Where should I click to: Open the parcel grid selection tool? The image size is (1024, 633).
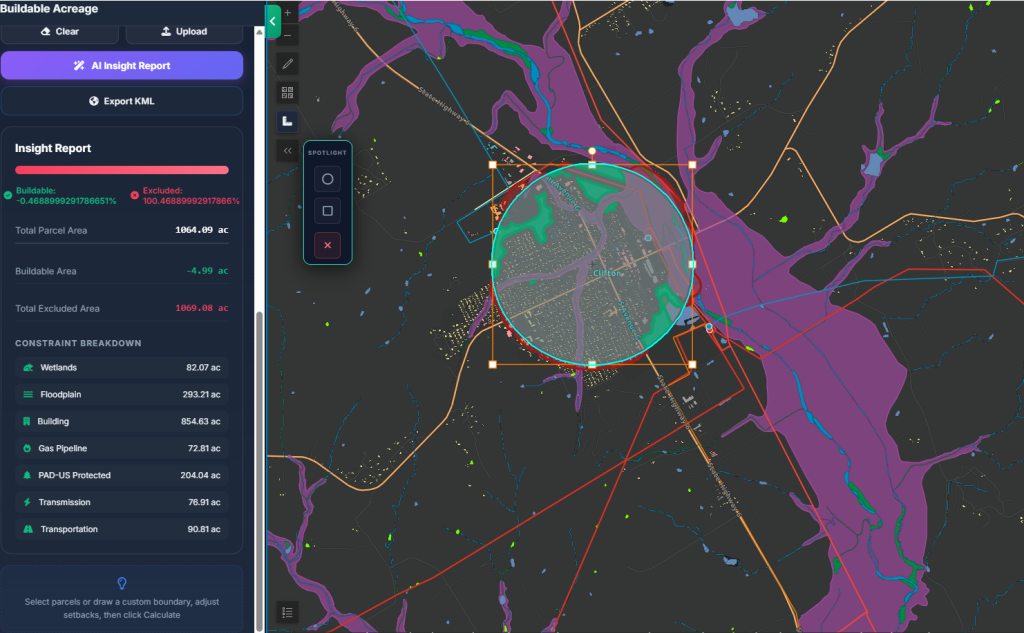pyautogui.click(x=287, y=92)
